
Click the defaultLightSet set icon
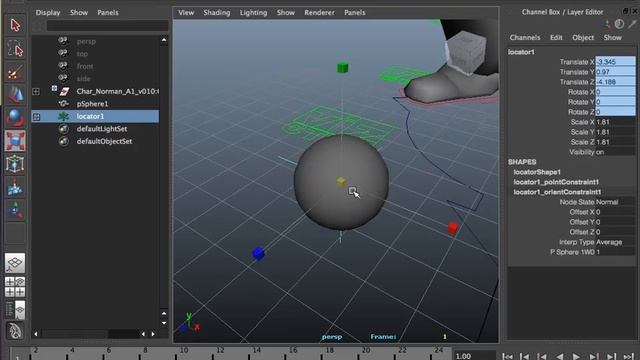[x=63, y=129]
